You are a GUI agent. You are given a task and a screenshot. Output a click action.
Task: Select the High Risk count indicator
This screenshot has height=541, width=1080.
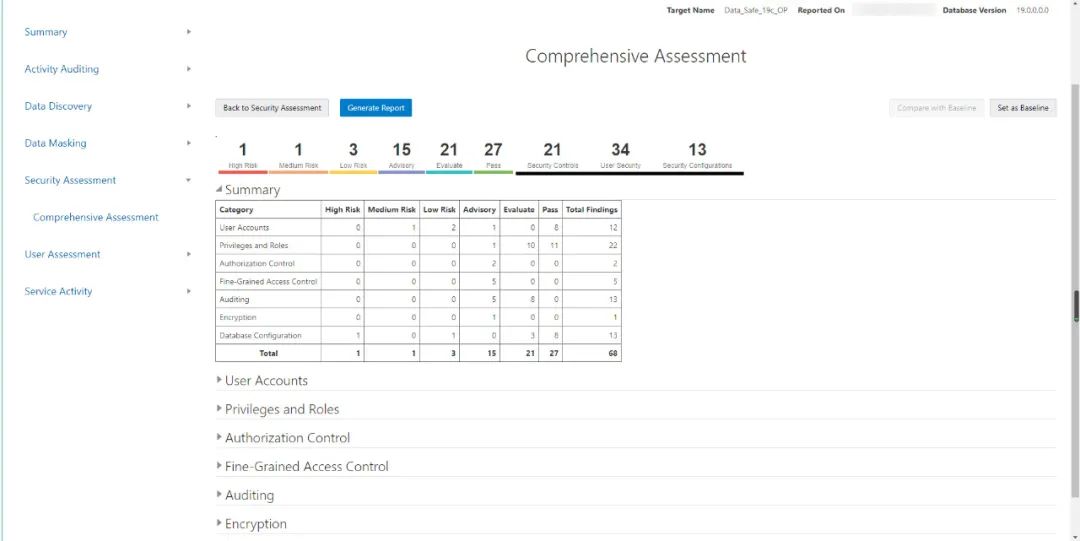click(x=243, y=153)
